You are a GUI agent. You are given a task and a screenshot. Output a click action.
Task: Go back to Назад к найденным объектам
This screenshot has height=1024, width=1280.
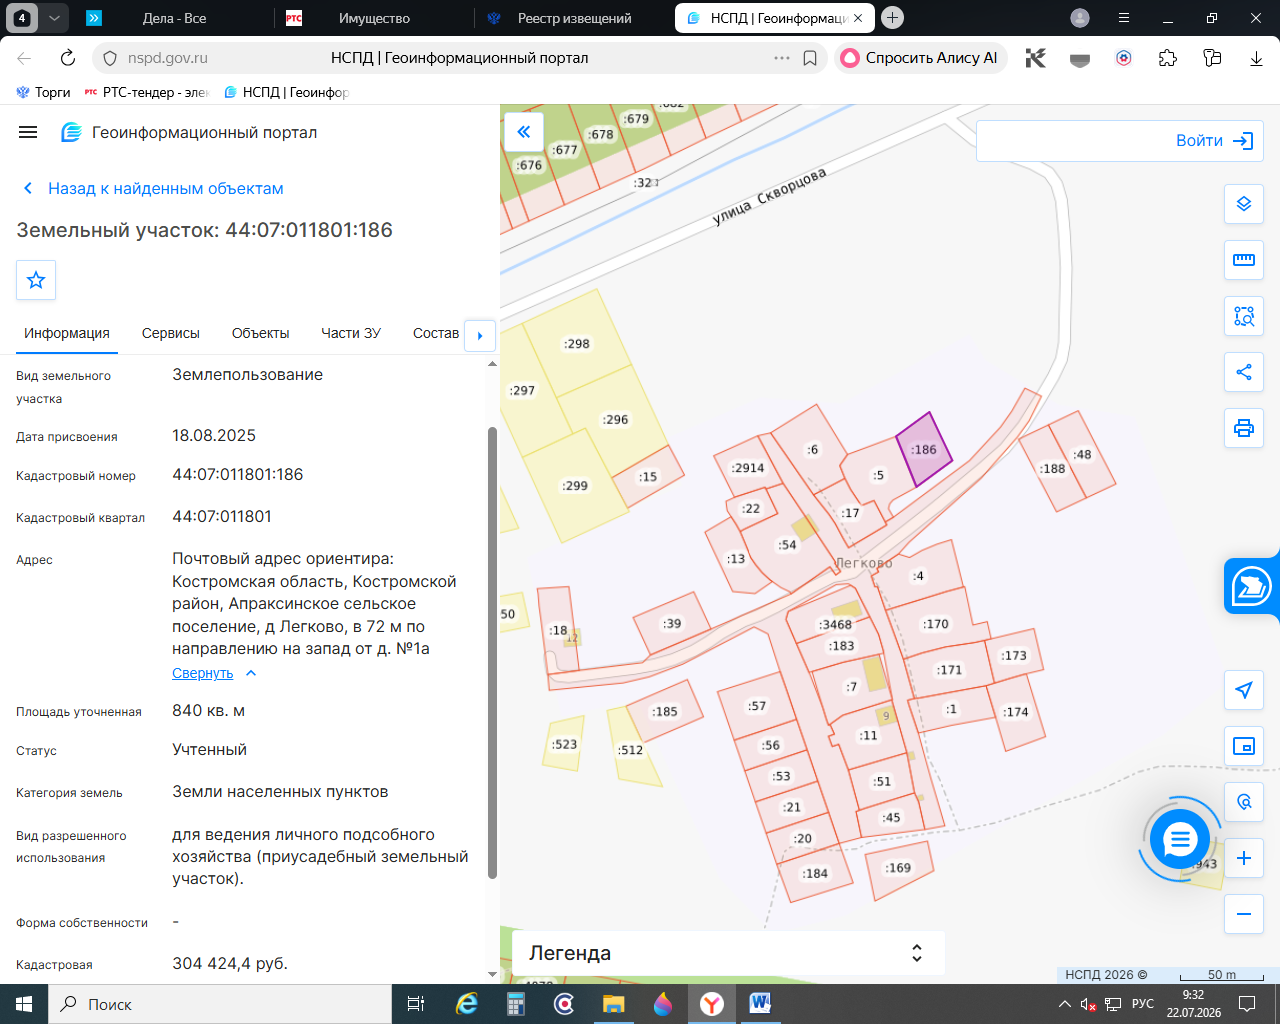point(153,188)
